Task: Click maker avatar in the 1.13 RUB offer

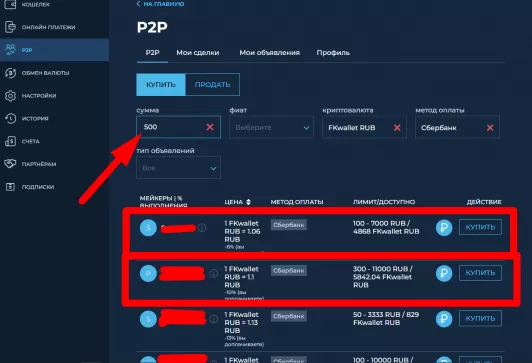Action: tap(148, 319)
